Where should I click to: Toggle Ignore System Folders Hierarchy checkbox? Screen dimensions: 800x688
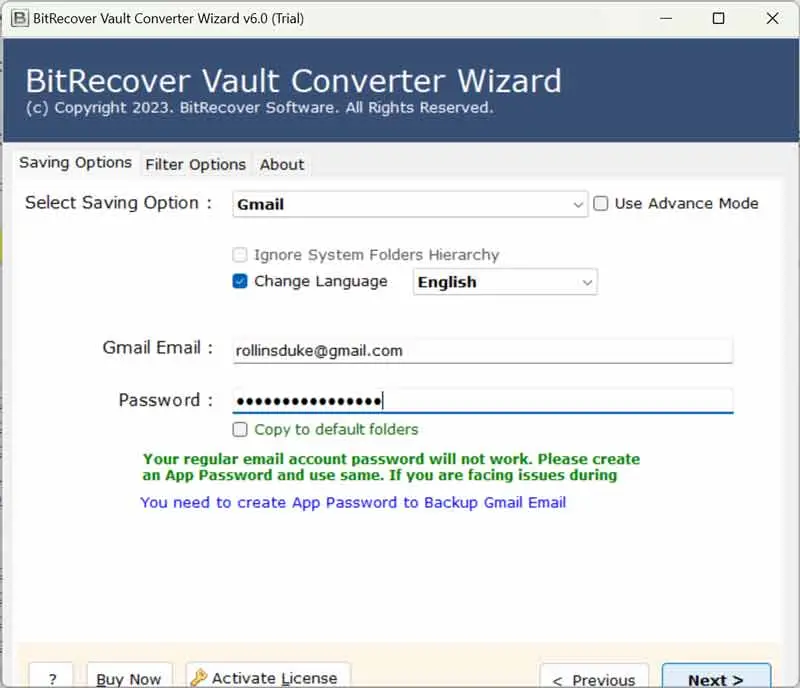pyautogui.click(x=240, y=255)
